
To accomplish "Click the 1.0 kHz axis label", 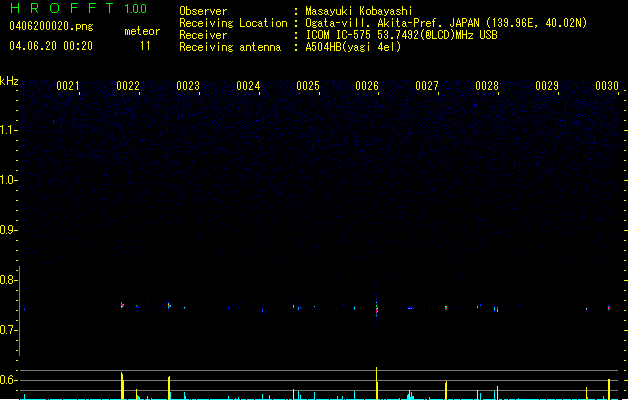I will pos(9,179).
